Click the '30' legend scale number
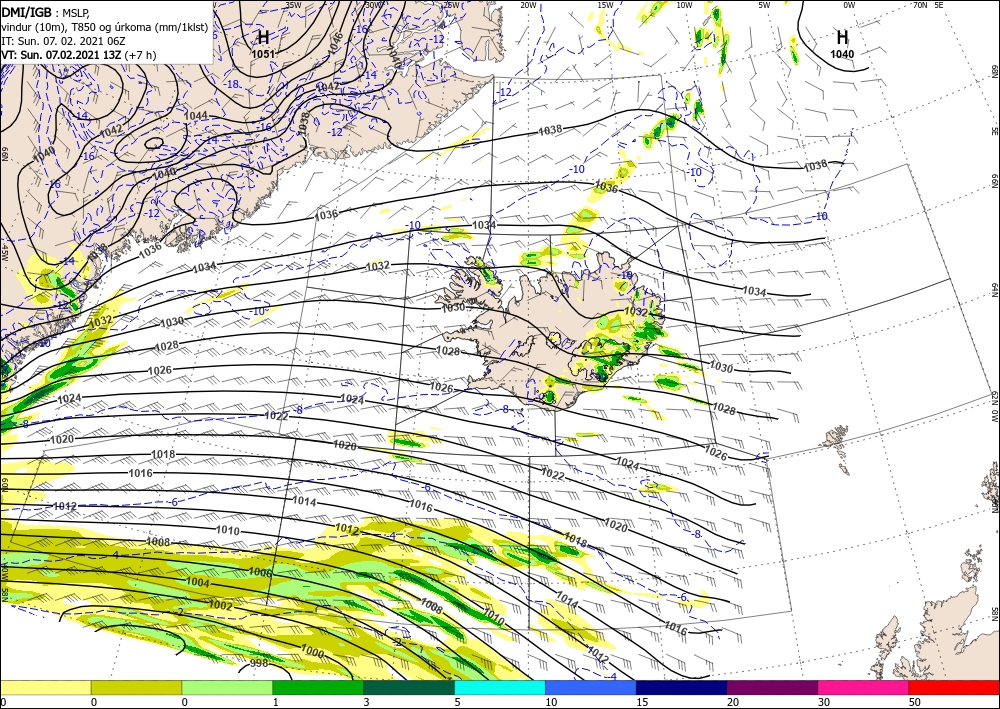The height and width of the screenshot is (709, 1000). pos(824,702)
